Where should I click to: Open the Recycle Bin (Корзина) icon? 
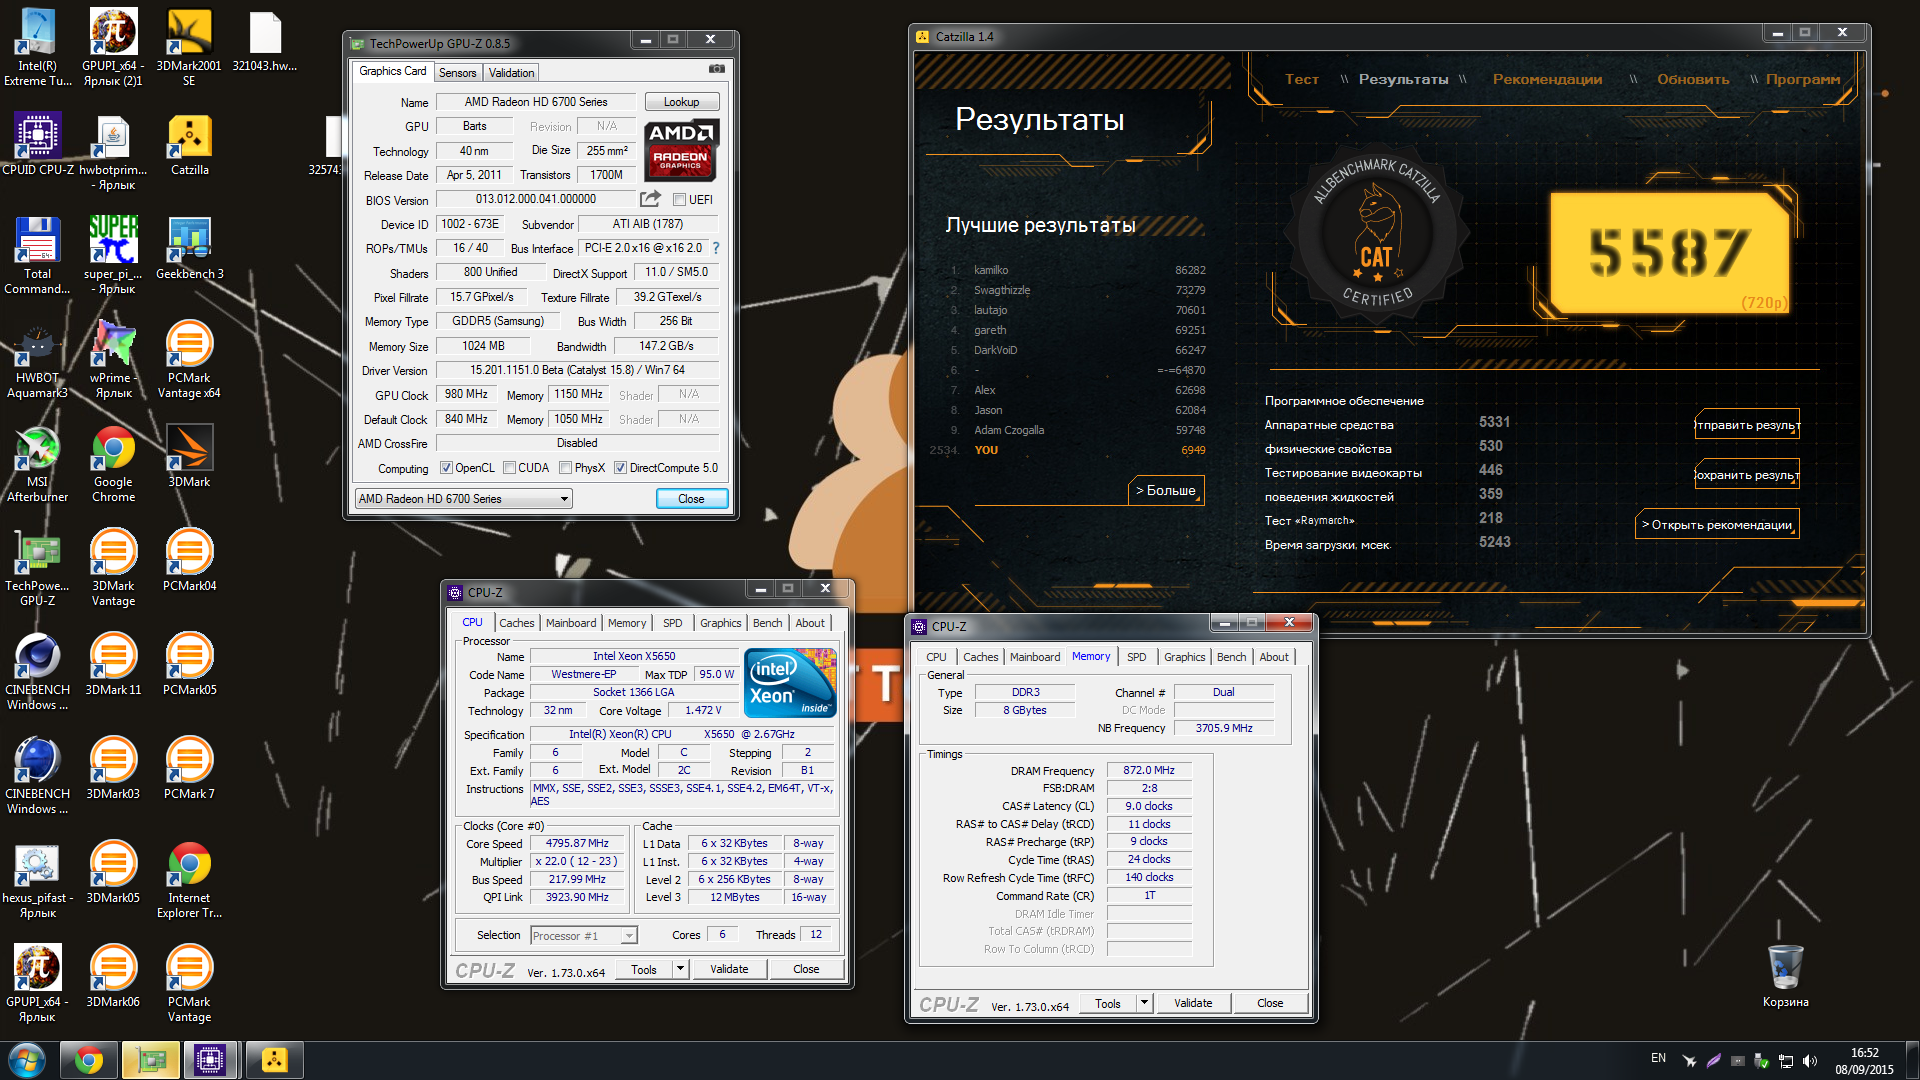point(1785,975)
